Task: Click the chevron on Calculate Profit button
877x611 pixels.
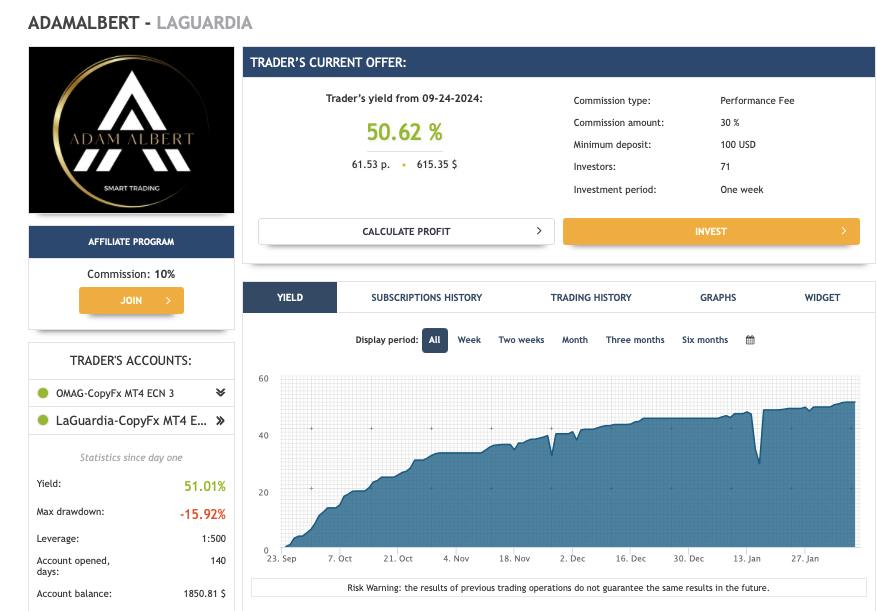Action: pos(539,231)
